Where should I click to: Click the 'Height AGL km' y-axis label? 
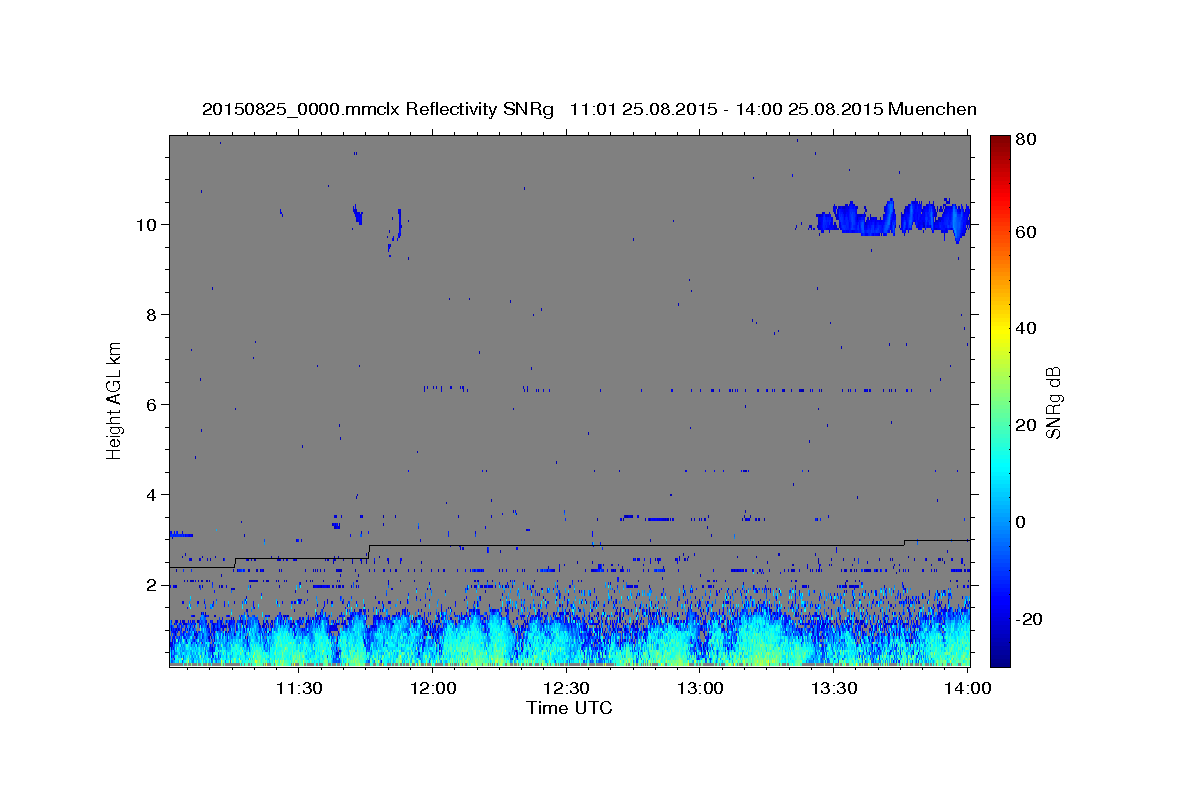(x=115, y=401)
